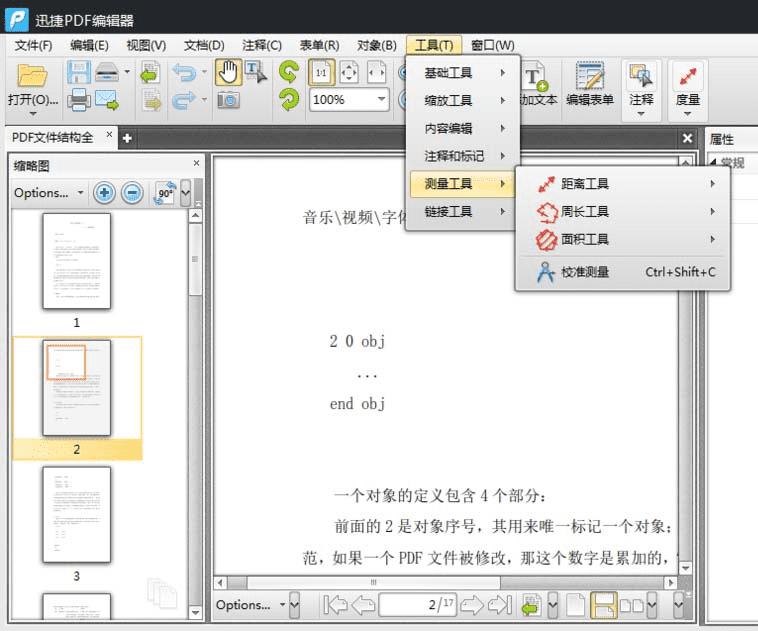Take a snapshot with the camera icon

[228, 100]
